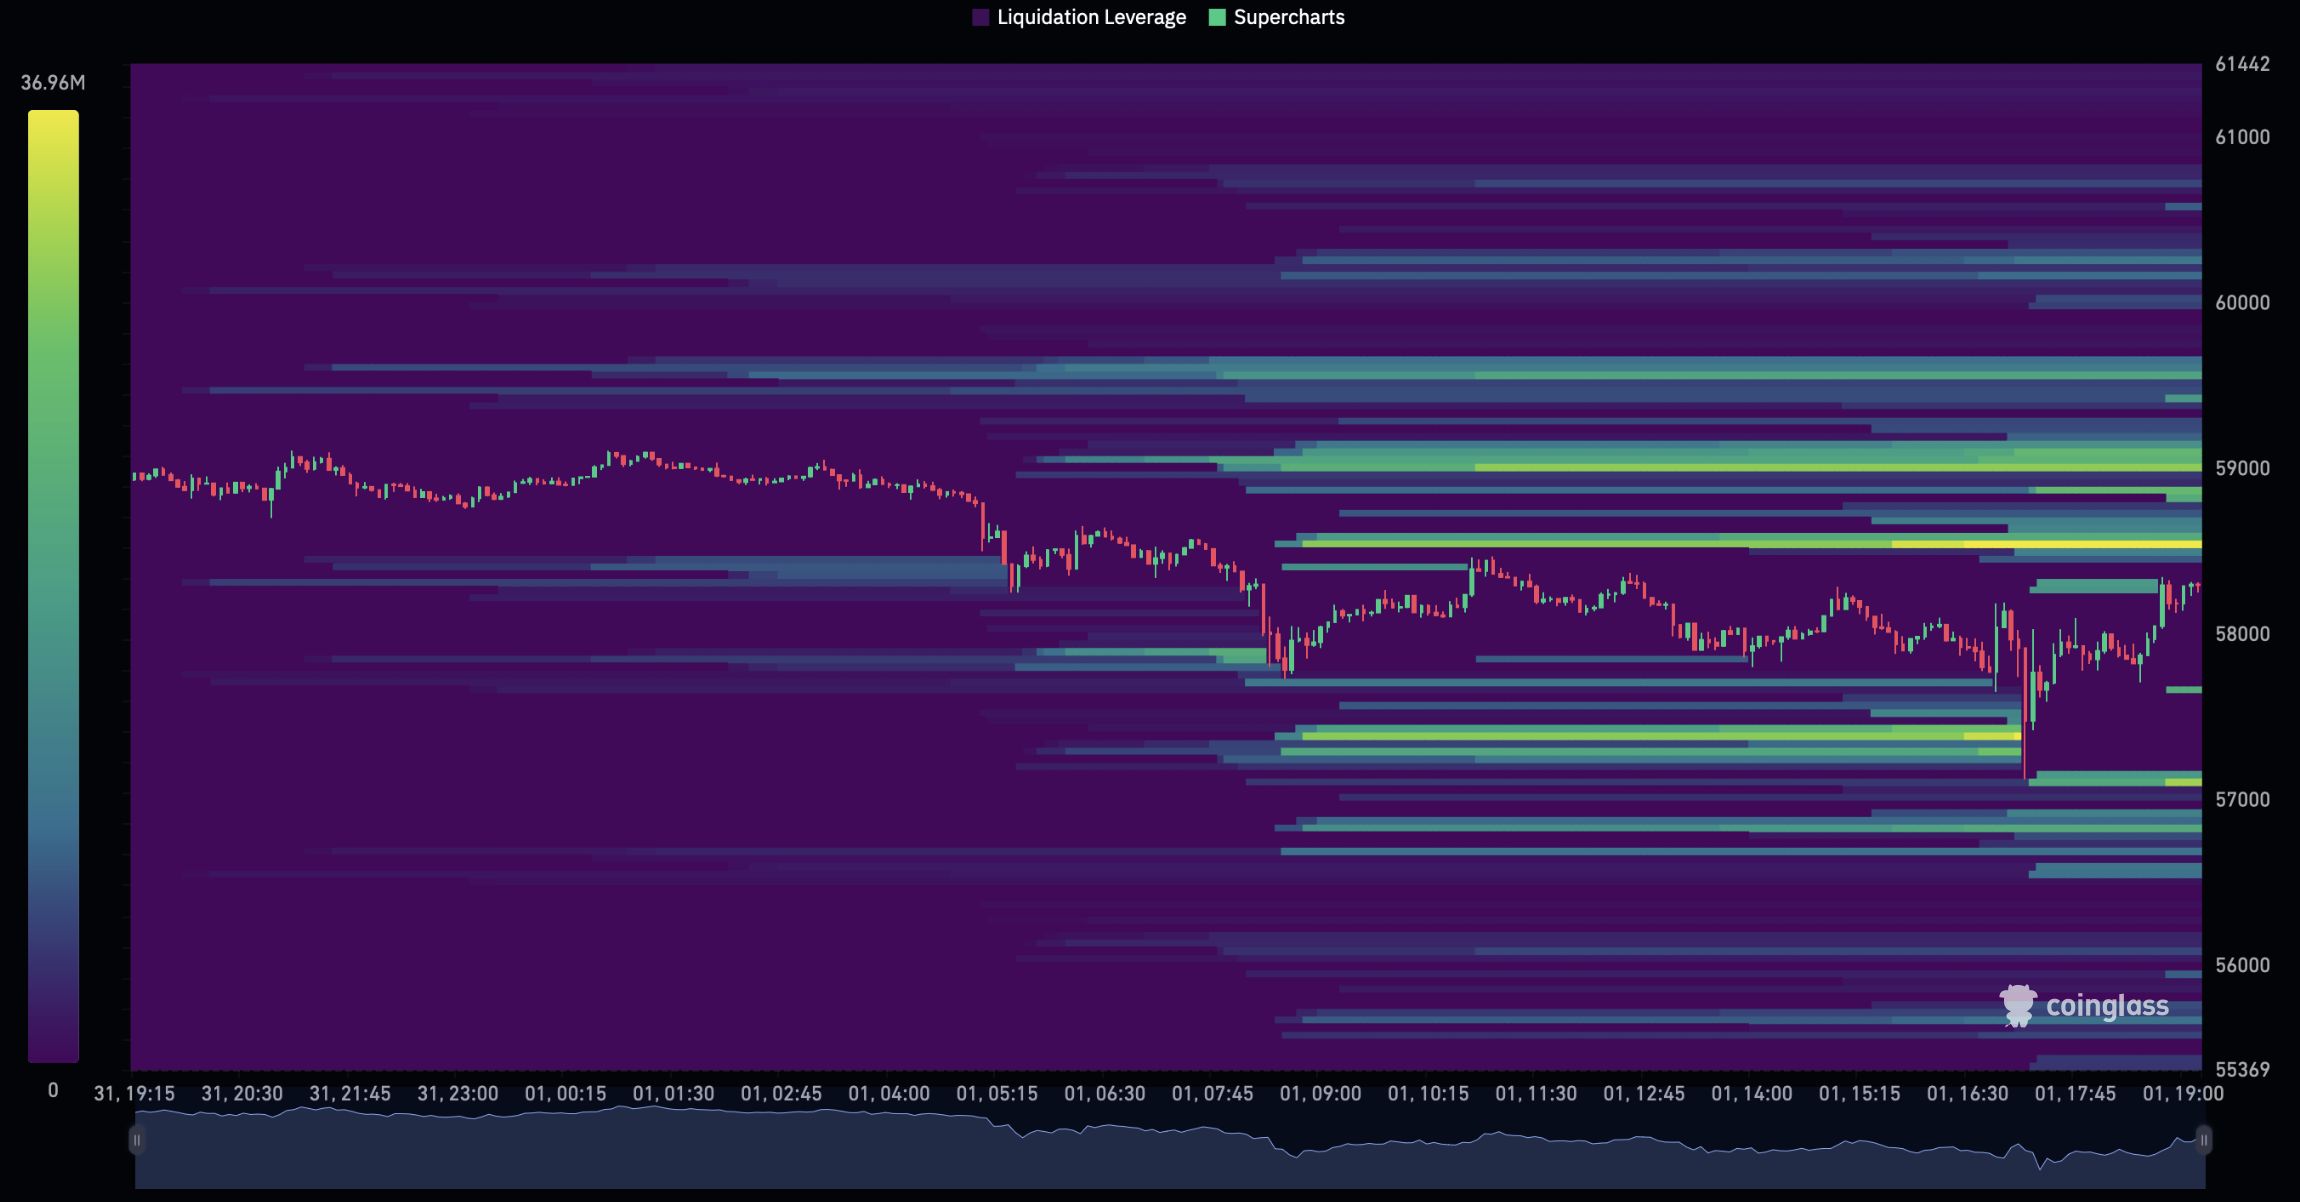Image resolution: width=2300 pixels, height=1202 pixels.
Task: Click the Liquidation Leverage legend label
Action: pyautogui.click(x=1091, y=17)
